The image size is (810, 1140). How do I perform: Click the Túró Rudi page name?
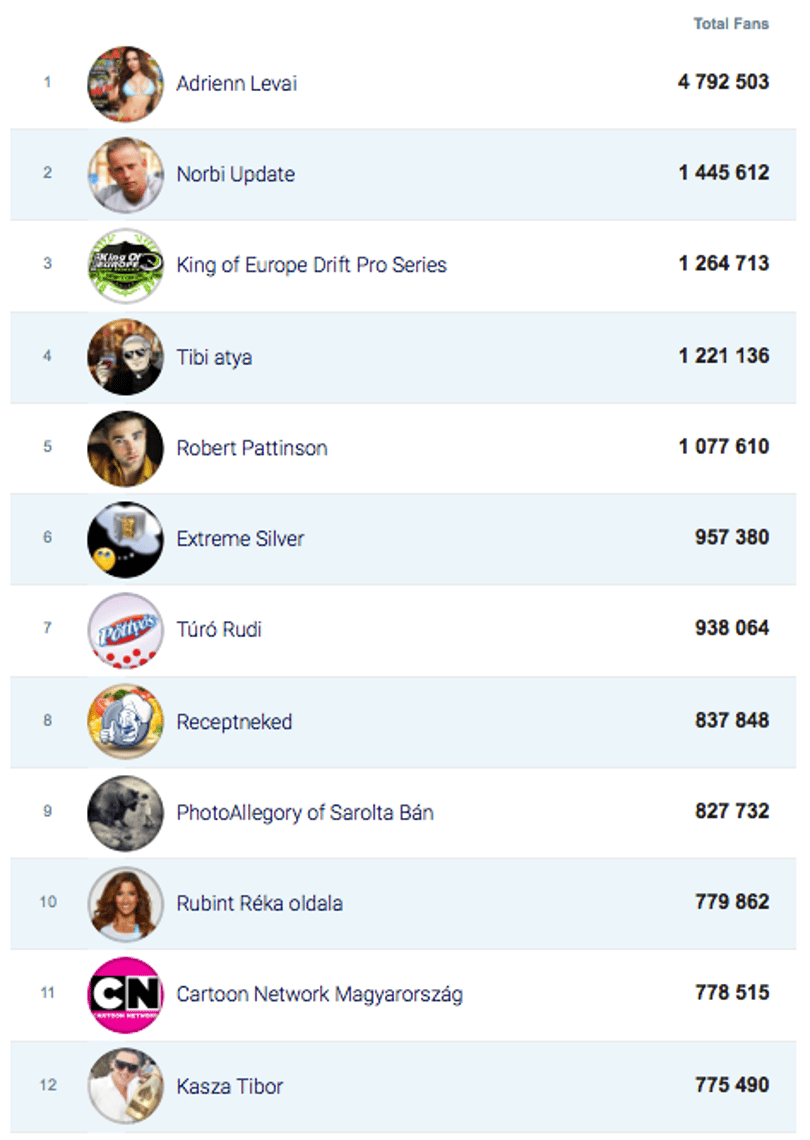(219, 630)
